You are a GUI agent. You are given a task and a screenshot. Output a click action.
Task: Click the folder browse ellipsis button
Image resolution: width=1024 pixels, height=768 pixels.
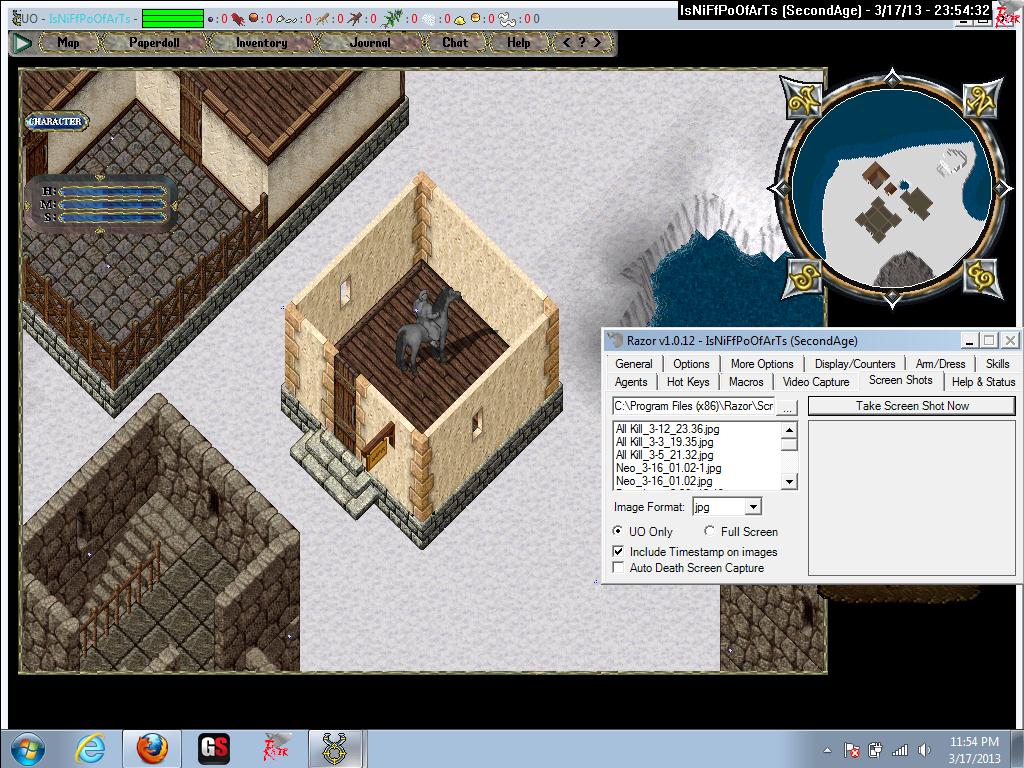click(x=787, y=406)
